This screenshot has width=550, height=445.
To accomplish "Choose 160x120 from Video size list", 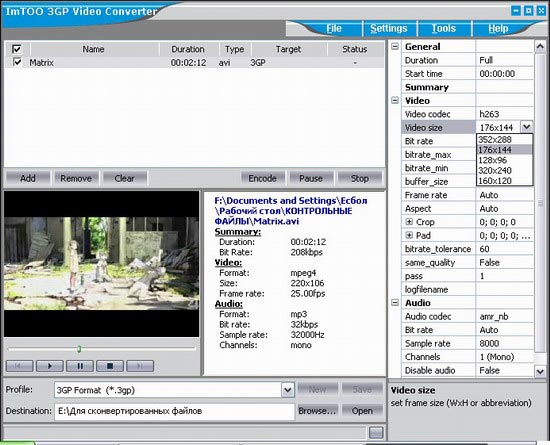I will pyautogui.click(x=504, y=181).
